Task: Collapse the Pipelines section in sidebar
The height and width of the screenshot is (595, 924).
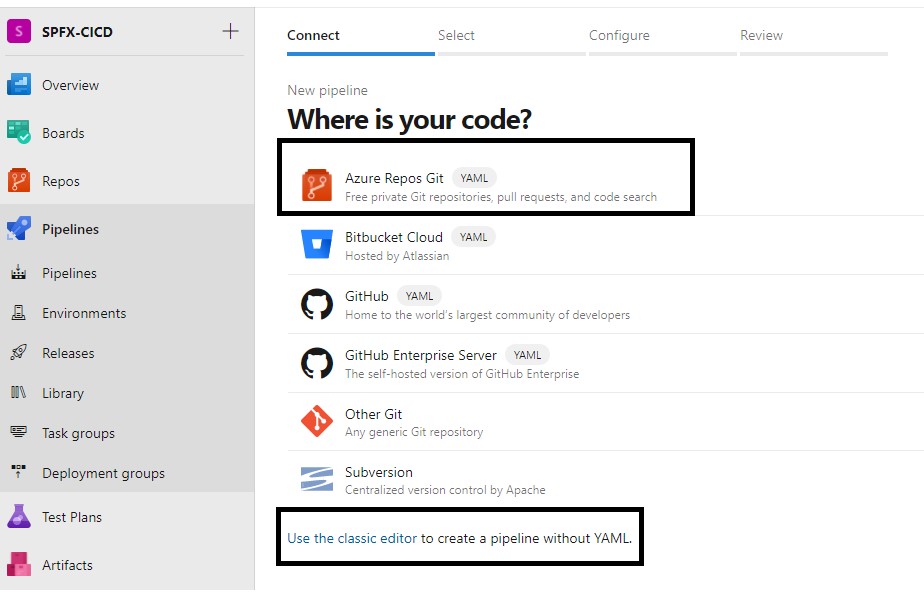Action: [x=70, y=229]
